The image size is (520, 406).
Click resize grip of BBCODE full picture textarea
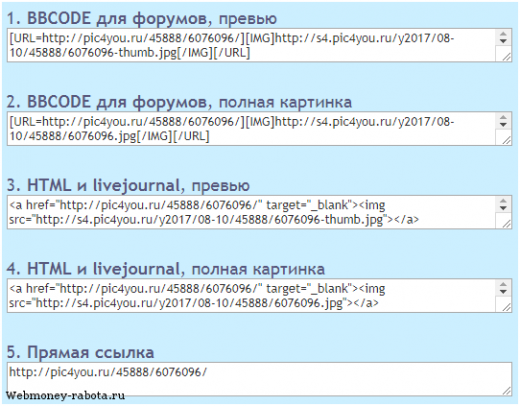pyautogui.click(x=506, y=140)
